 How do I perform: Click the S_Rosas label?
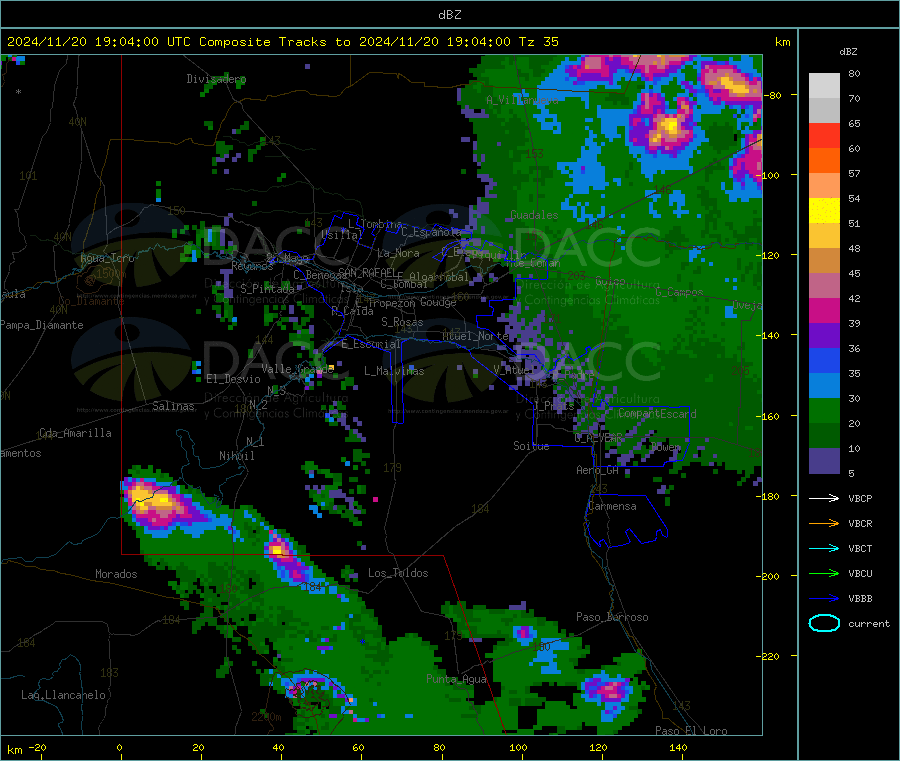tap(402, 322)
